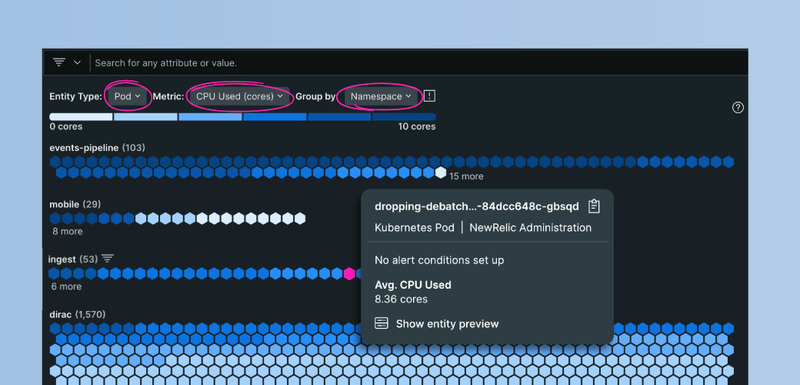Open the Entity Type Pod dropdown
The width and height of the screenshot is (800, 385).
[x=128, y=96]
